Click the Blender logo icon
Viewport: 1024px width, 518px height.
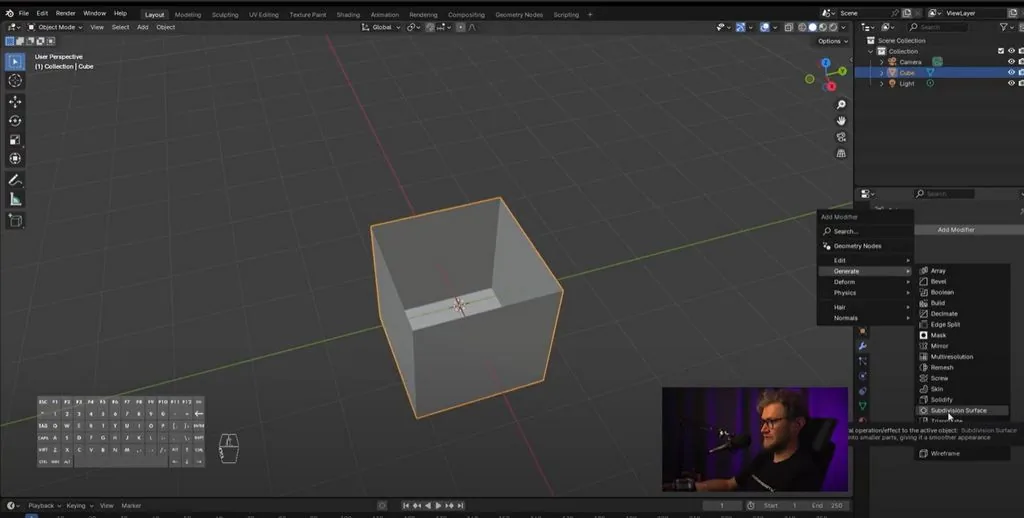(x=9, y=13)
